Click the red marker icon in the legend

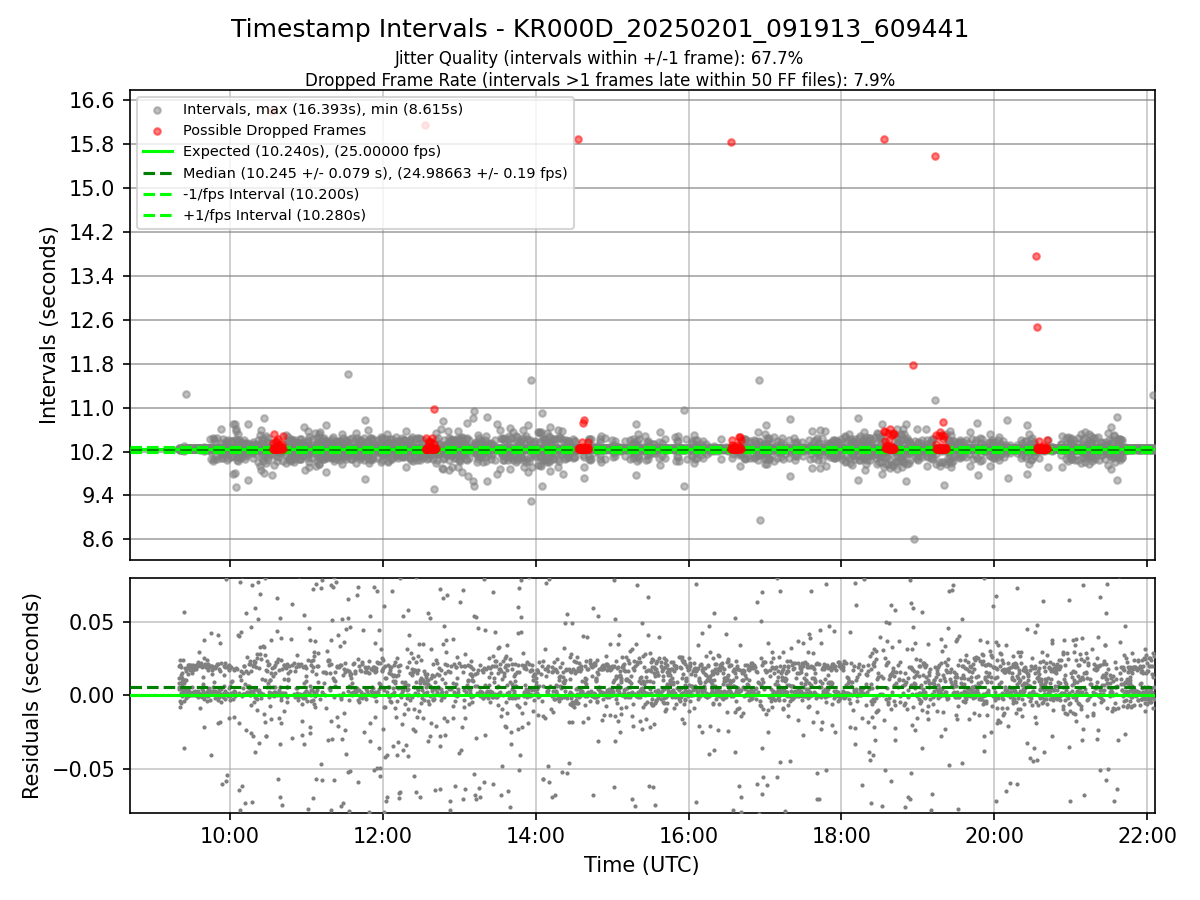coord(157,130)
